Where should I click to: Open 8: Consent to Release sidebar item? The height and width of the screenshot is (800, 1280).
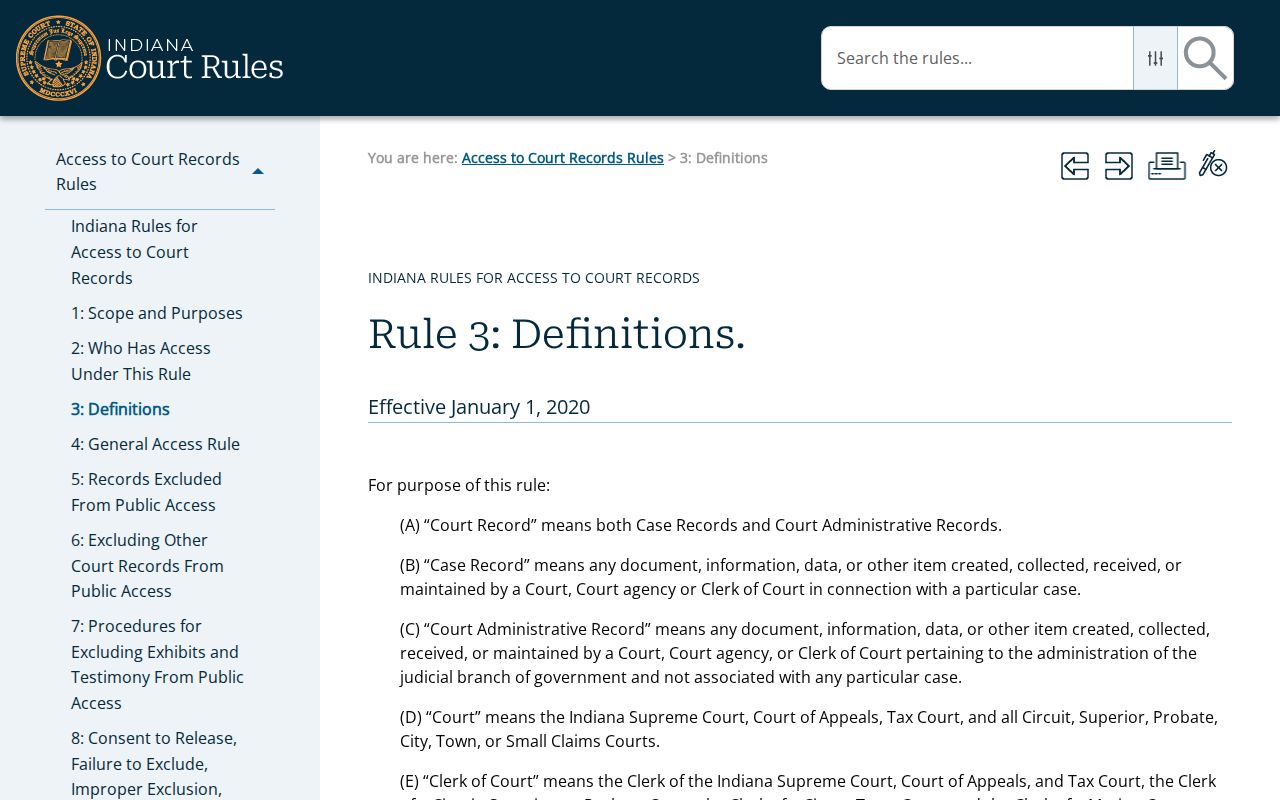pyautogui.click(x=154, y=764)
